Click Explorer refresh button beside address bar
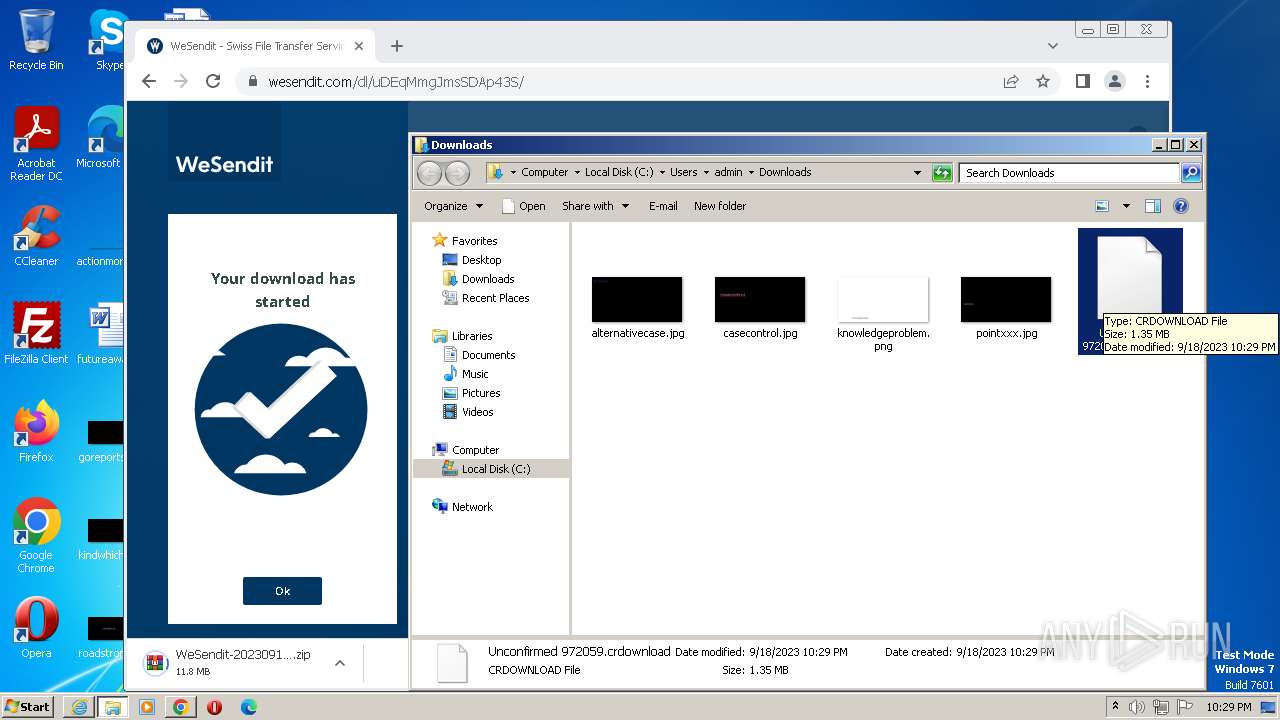This screenshot has width=1280, height=720. click(942, 172)
